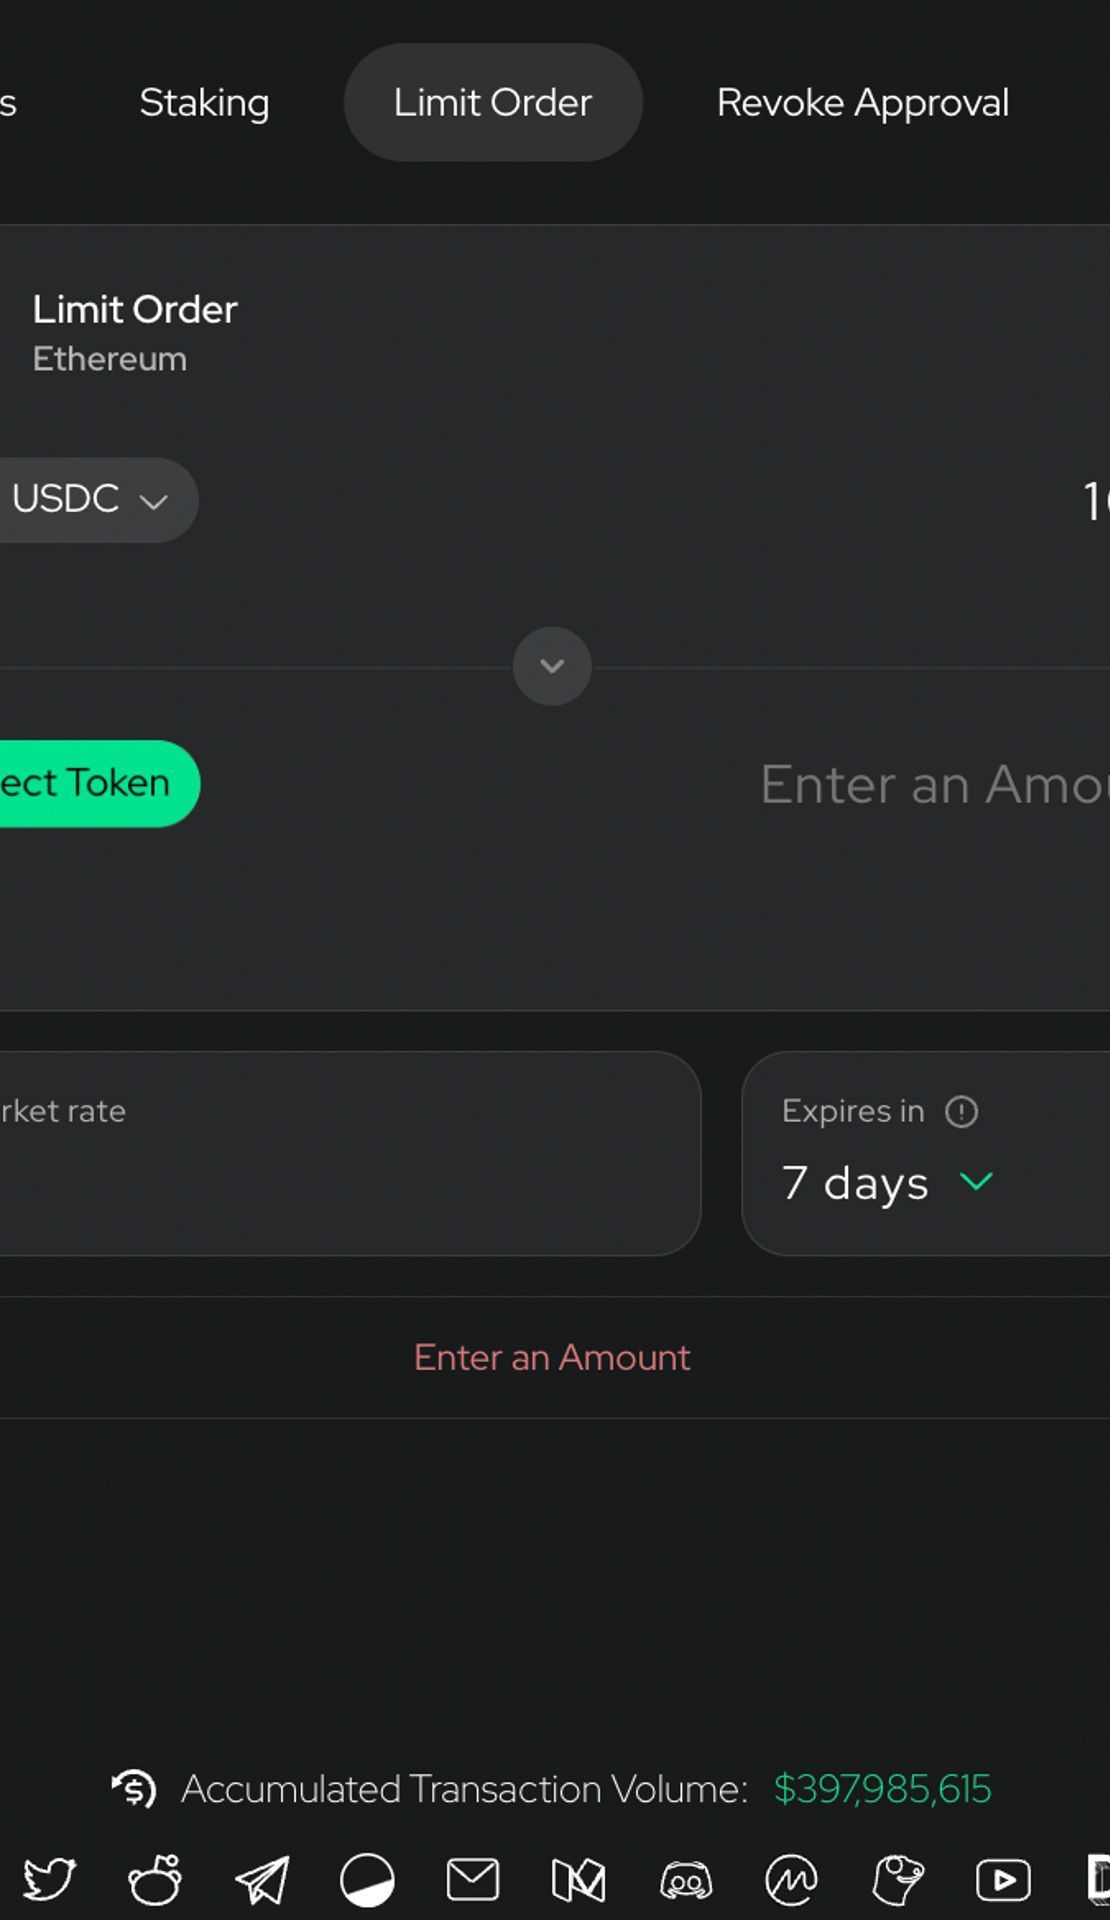
Task: Click the info icon beside Expires in
Action: (962, 1111)
